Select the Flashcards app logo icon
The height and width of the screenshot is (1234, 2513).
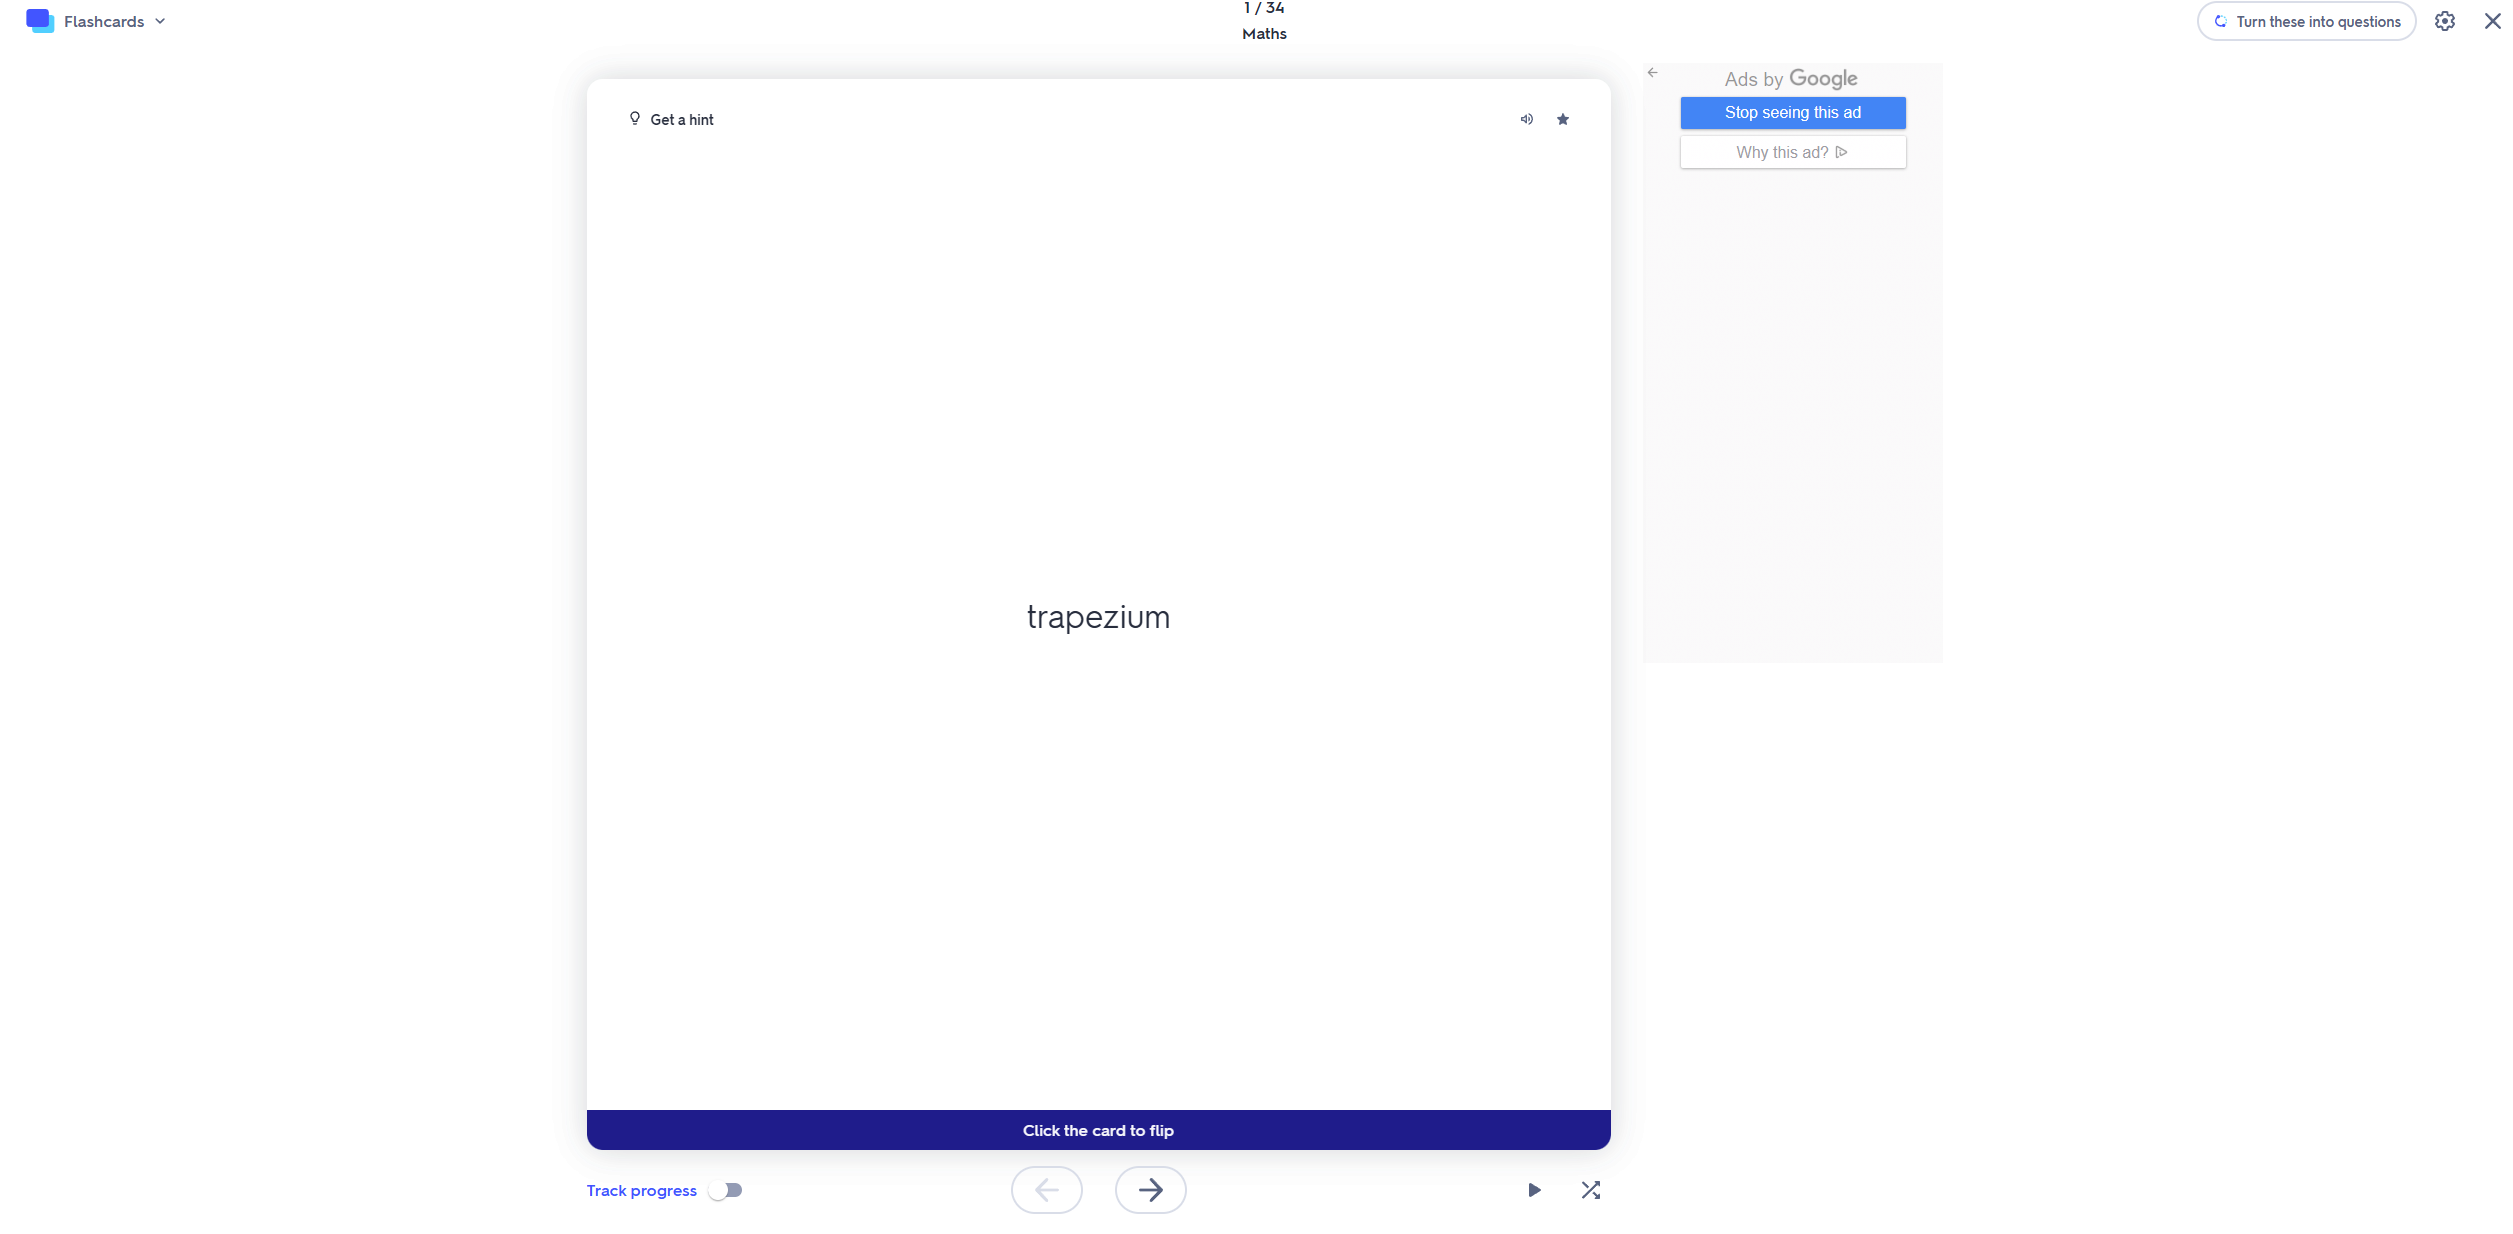click(40, 20)
